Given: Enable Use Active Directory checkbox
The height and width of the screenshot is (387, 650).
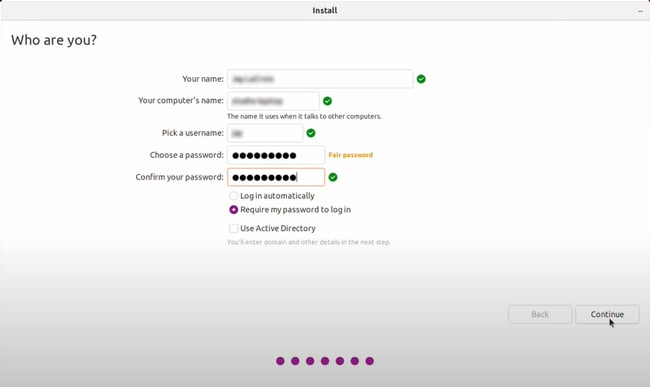Looking at the screenshot, I should 233,228.
